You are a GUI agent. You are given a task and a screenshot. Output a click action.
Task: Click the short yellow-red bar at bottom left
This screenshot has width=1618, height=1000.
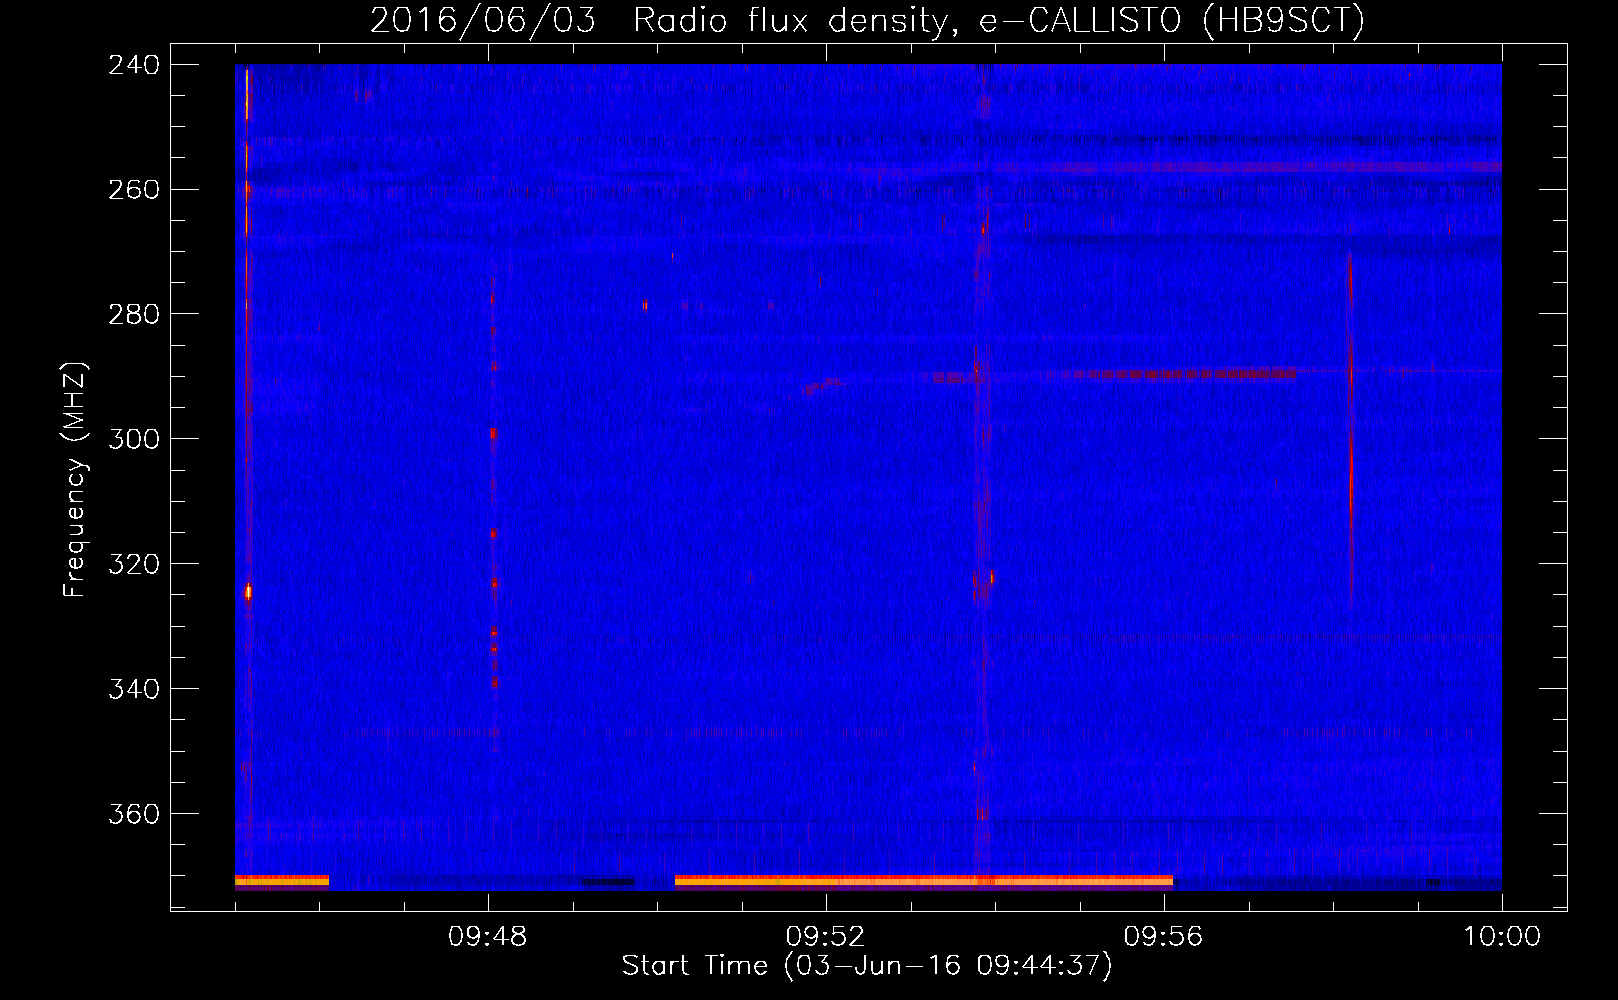282,881
